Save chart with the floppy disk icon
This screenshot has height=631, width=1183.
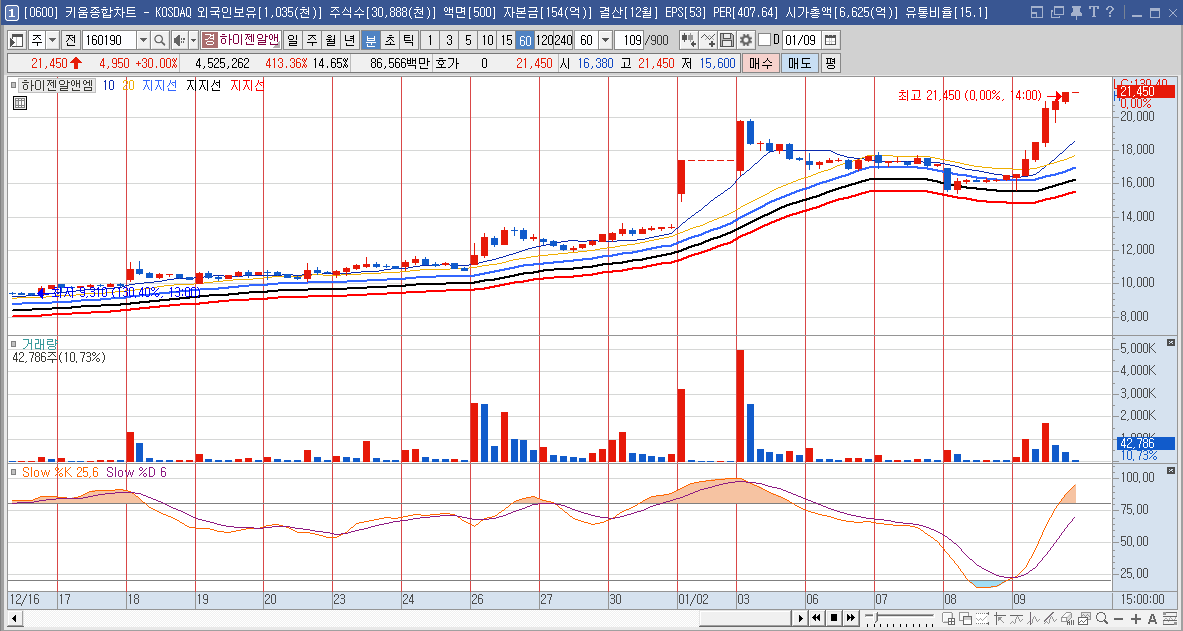coord(727,40)
